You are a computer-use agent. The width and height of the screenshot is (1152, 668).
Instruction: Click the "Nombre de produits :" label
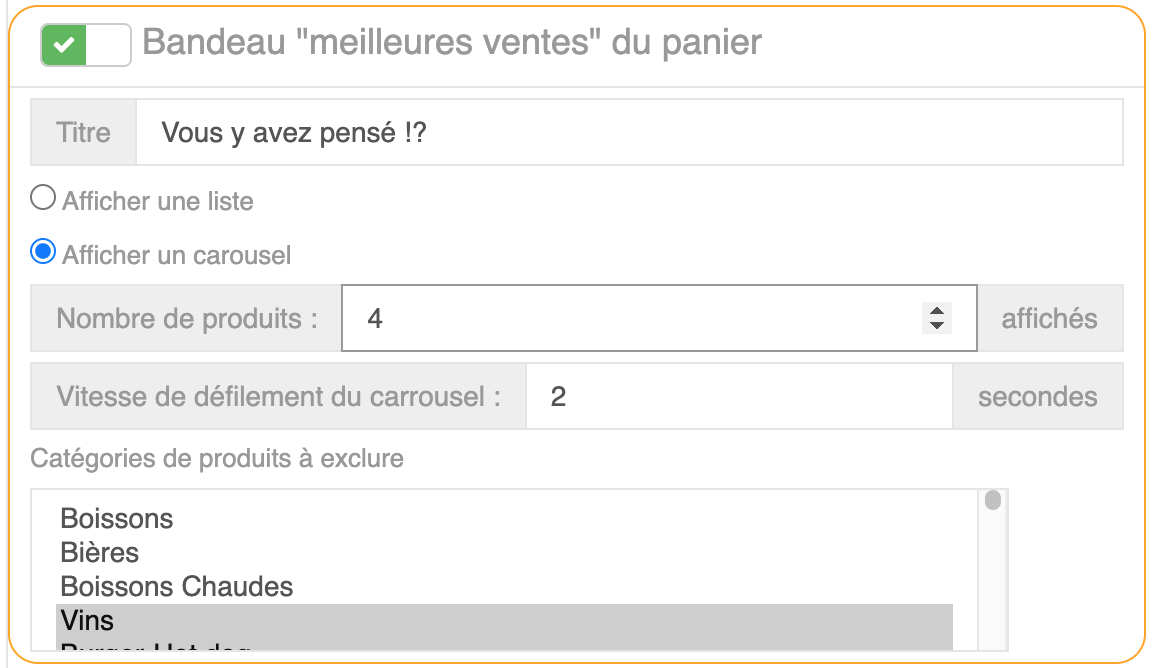(x=187, y=319)
